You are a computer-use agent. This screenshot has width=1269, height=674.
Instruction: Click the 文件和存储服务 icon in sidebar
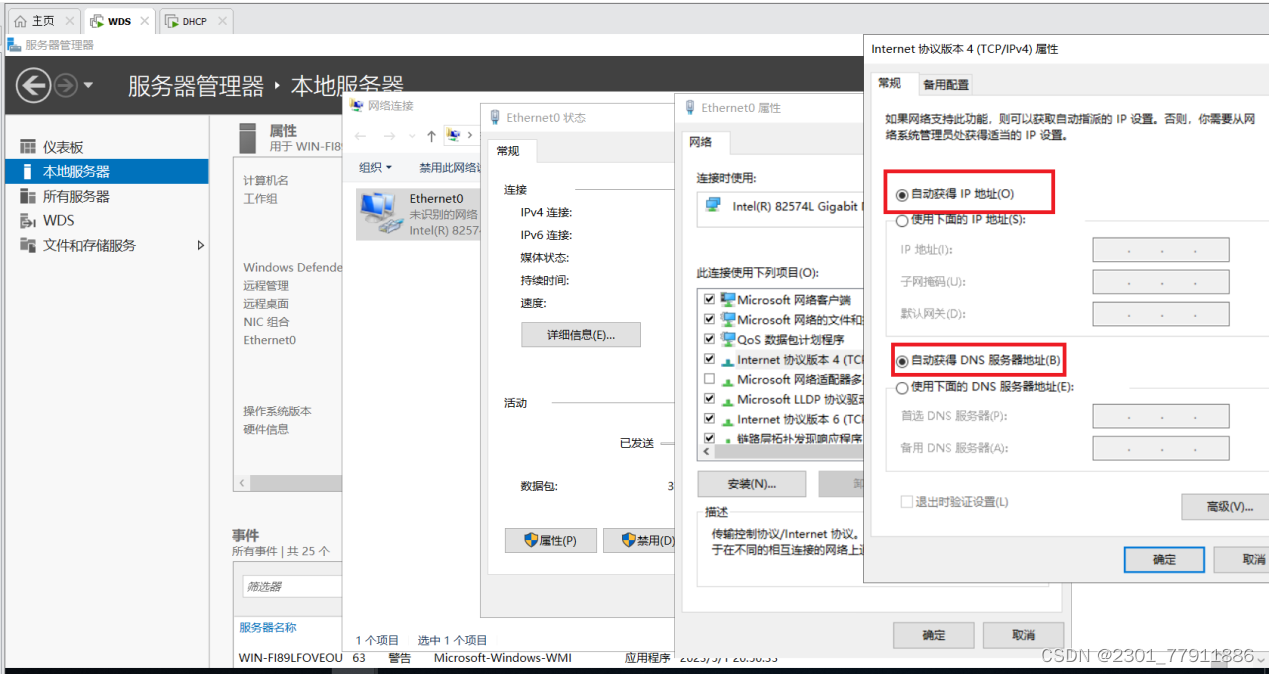click(x=28, y=245)
